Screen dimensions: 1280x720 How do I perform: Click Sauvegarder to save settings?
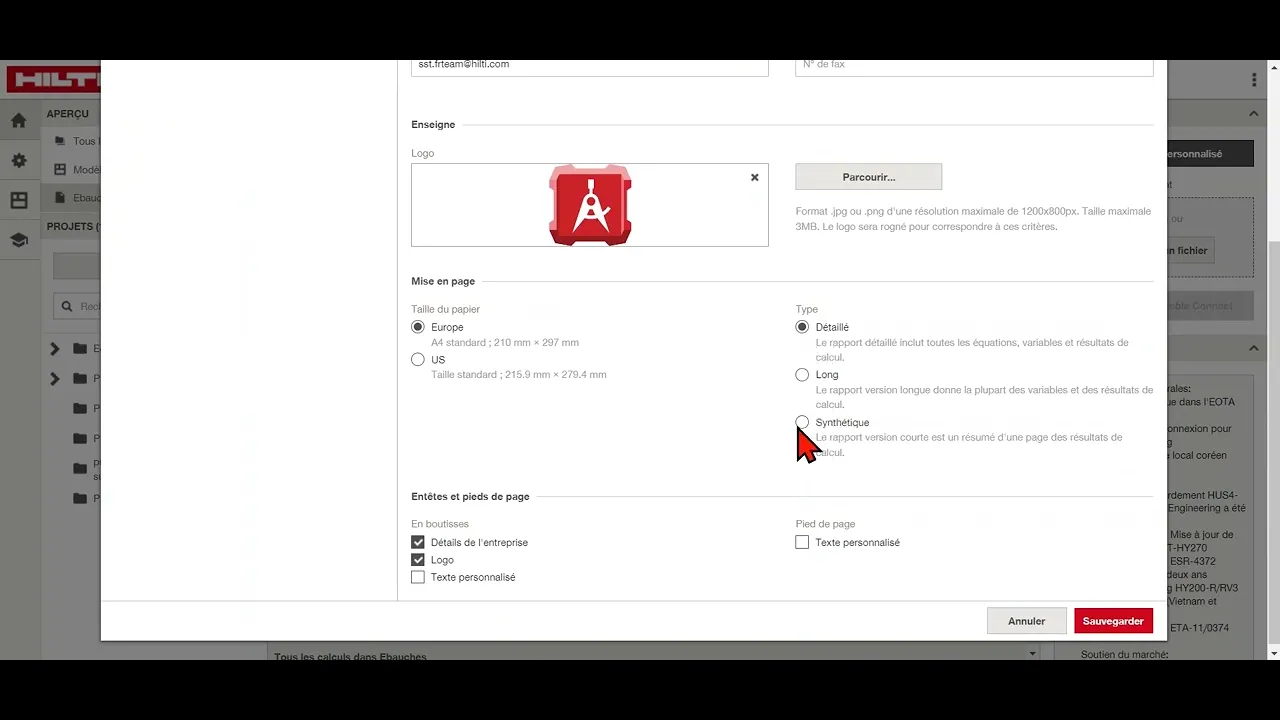1113,621
